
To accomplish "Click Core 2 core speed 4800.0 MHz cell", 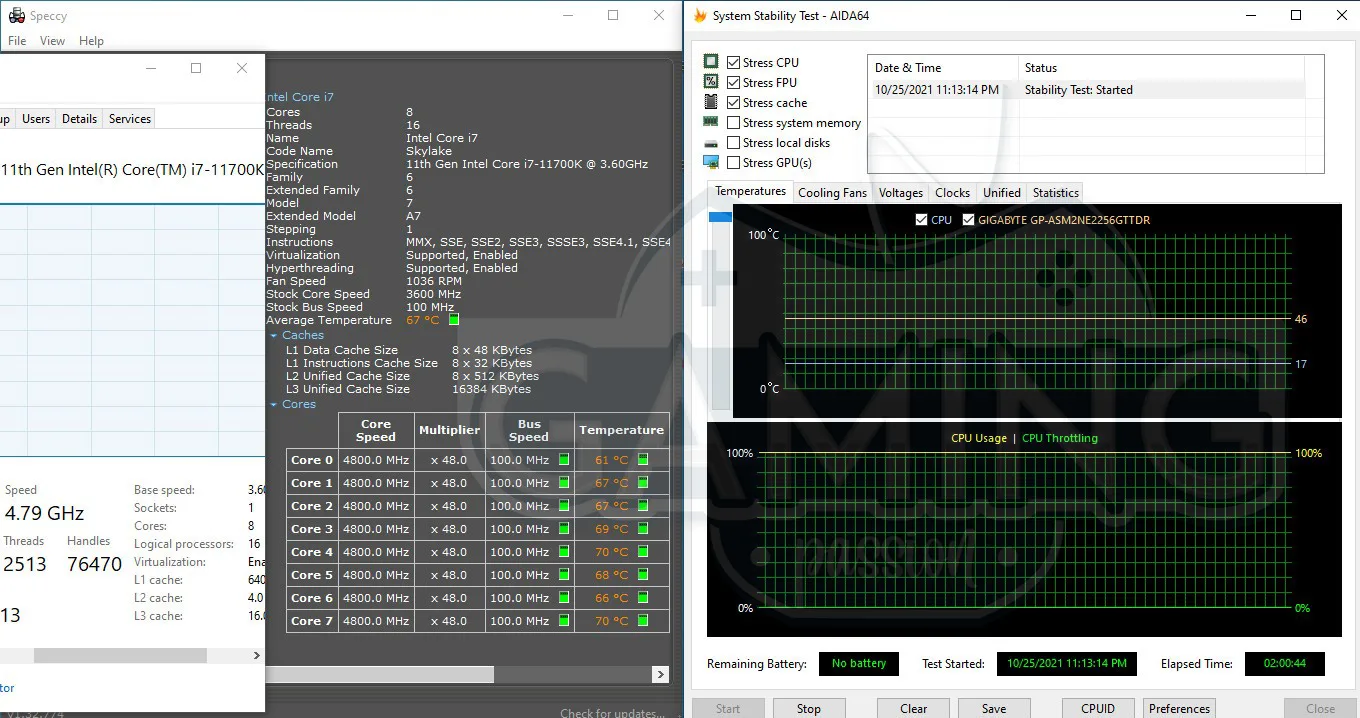I will point(376,506).
